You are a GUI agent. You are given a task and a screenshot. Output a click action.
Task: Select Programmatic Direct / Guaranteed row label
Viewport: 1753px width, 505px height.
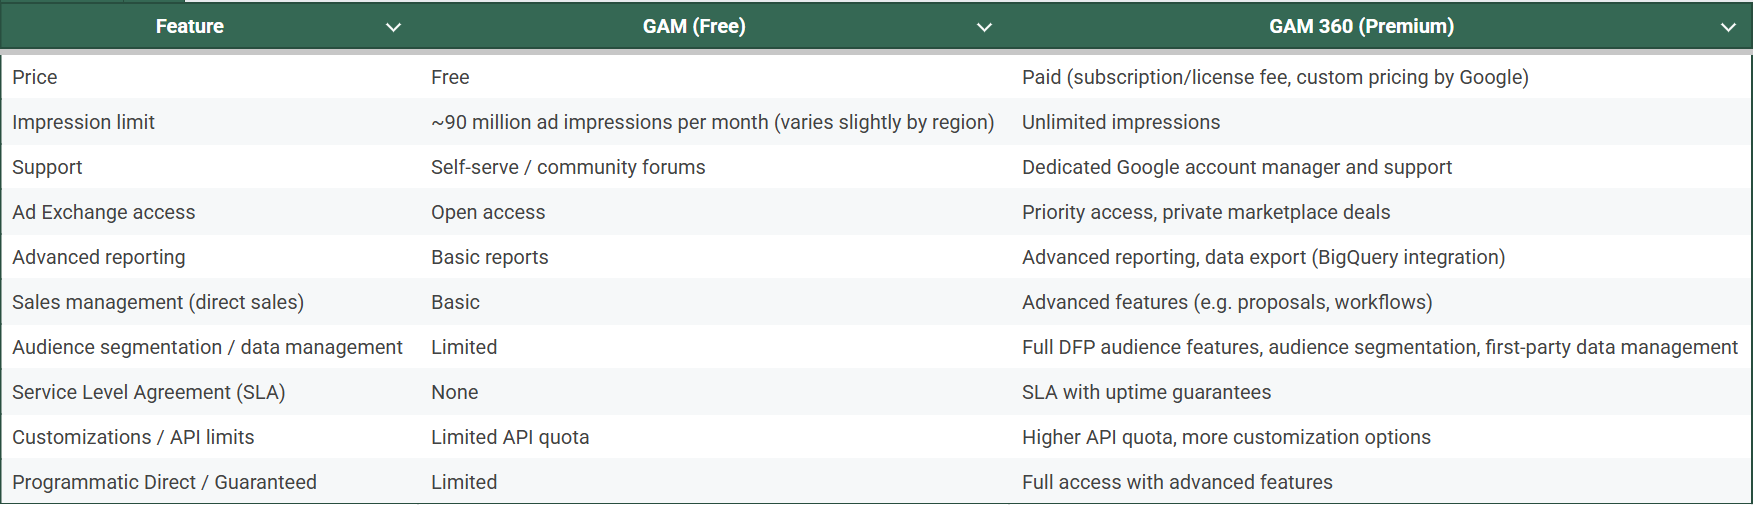click(164, 482)
